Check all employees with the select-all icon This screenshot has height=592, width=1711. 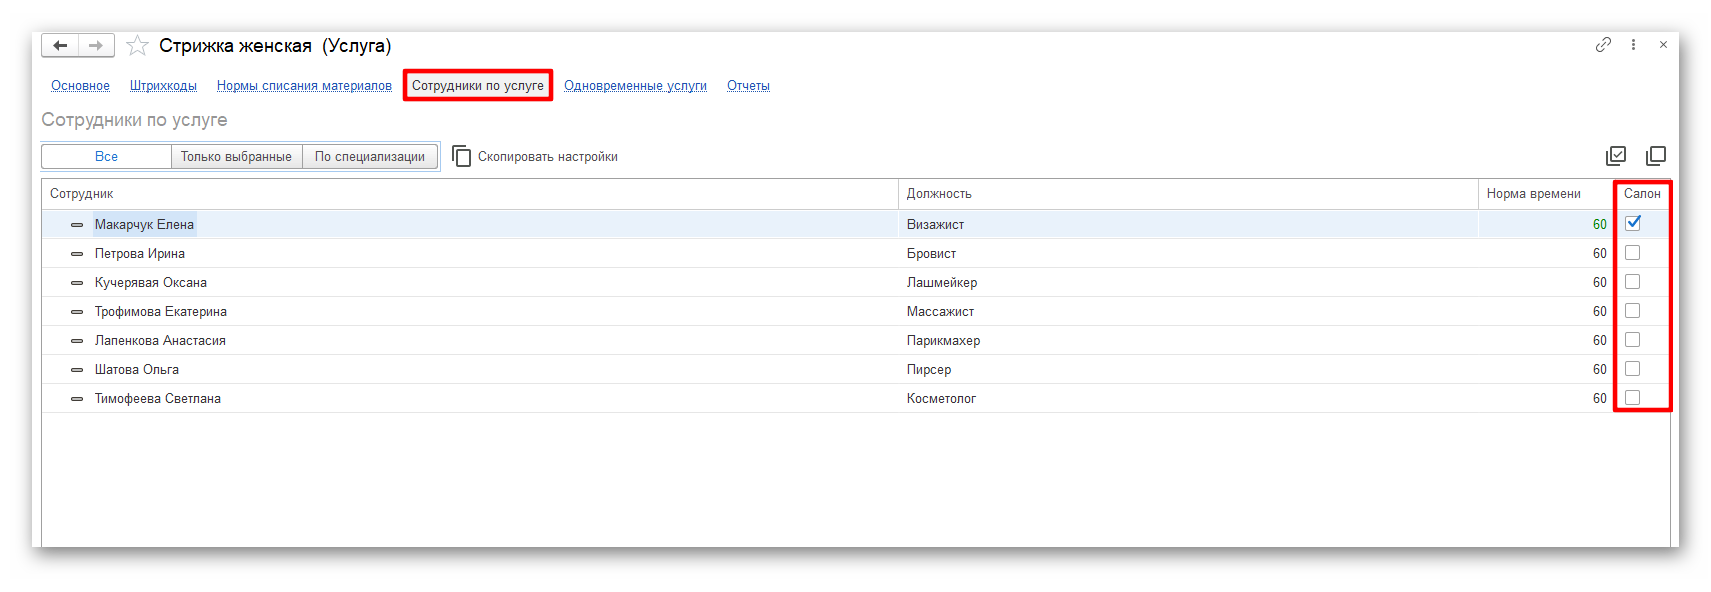click(1616, 156)
